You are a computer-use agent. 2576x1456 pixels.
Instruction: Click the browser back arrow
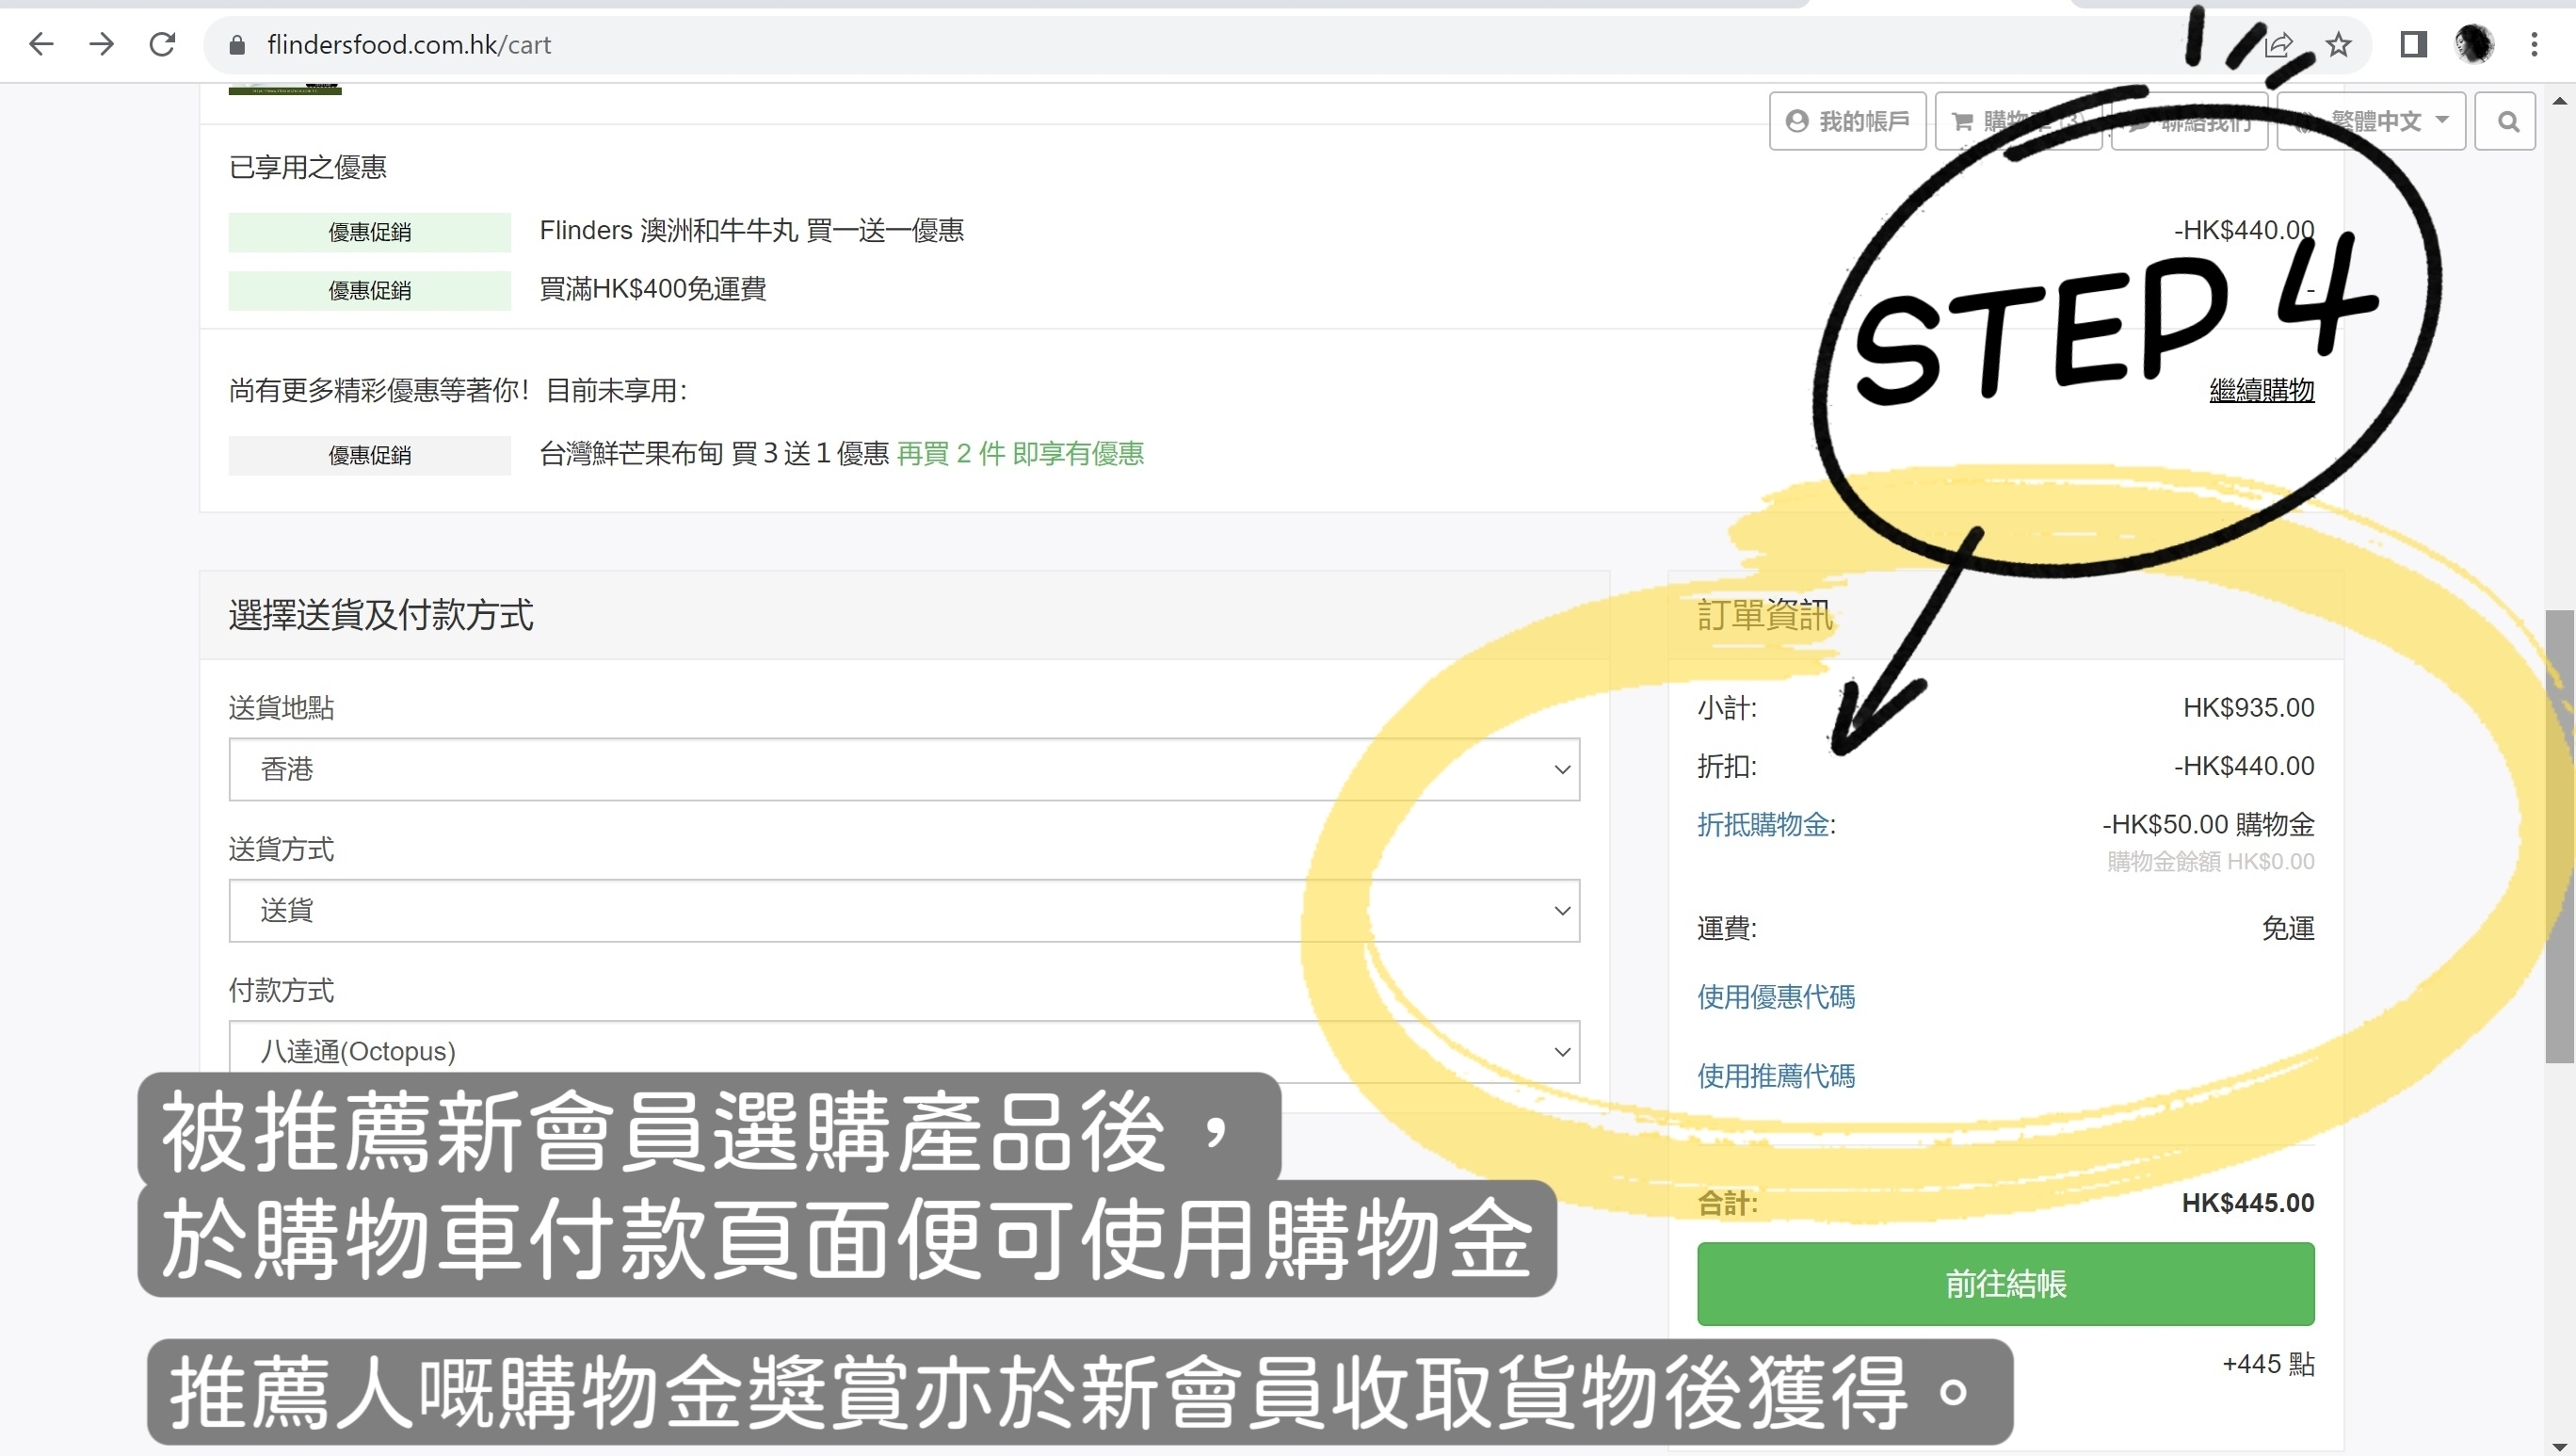click(x=41, y=44)
